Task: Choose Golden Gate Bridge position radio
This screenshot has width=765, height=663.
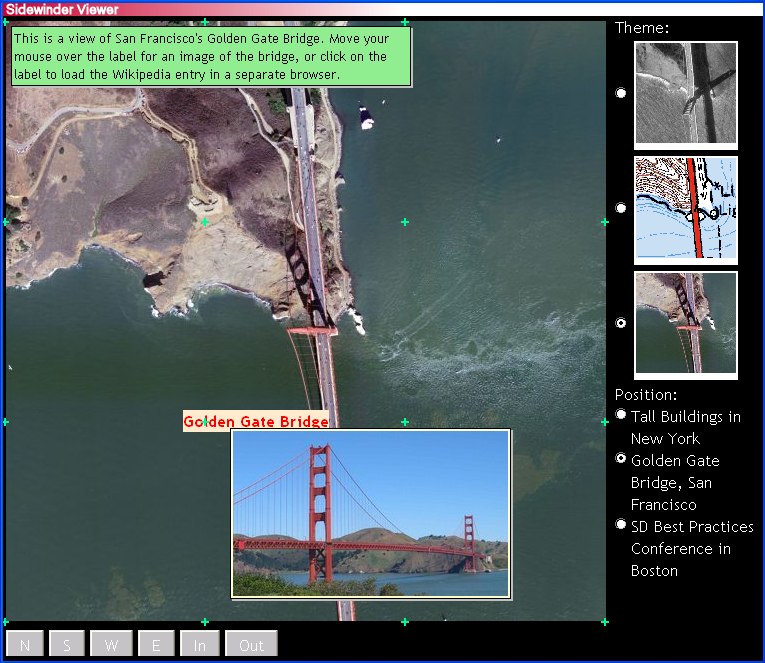Action: click(x=621, y=458)
